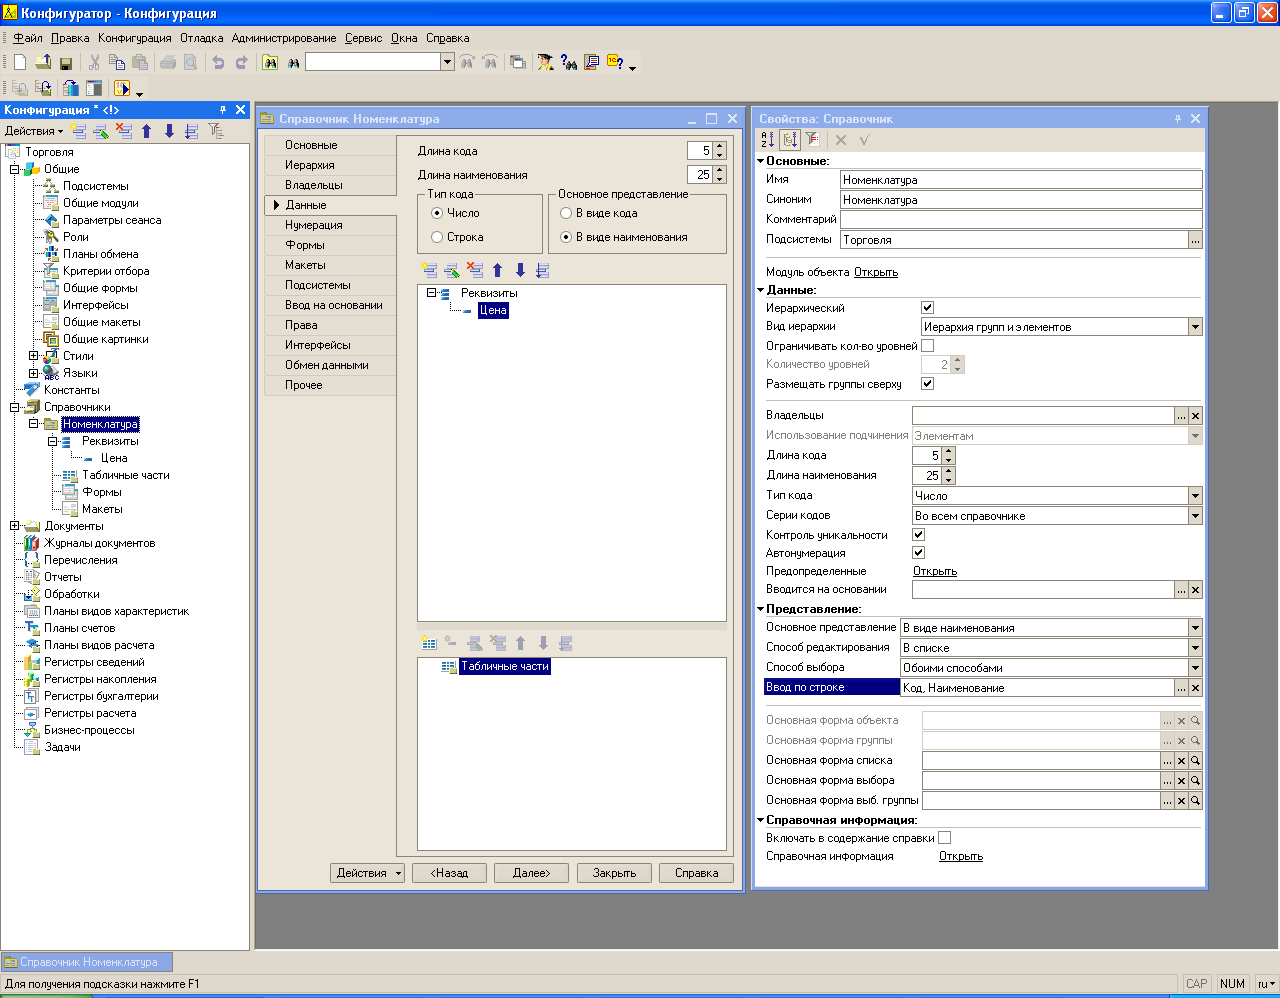
Task: Select Регистры накопления in configuration tree
Action: 100,679
